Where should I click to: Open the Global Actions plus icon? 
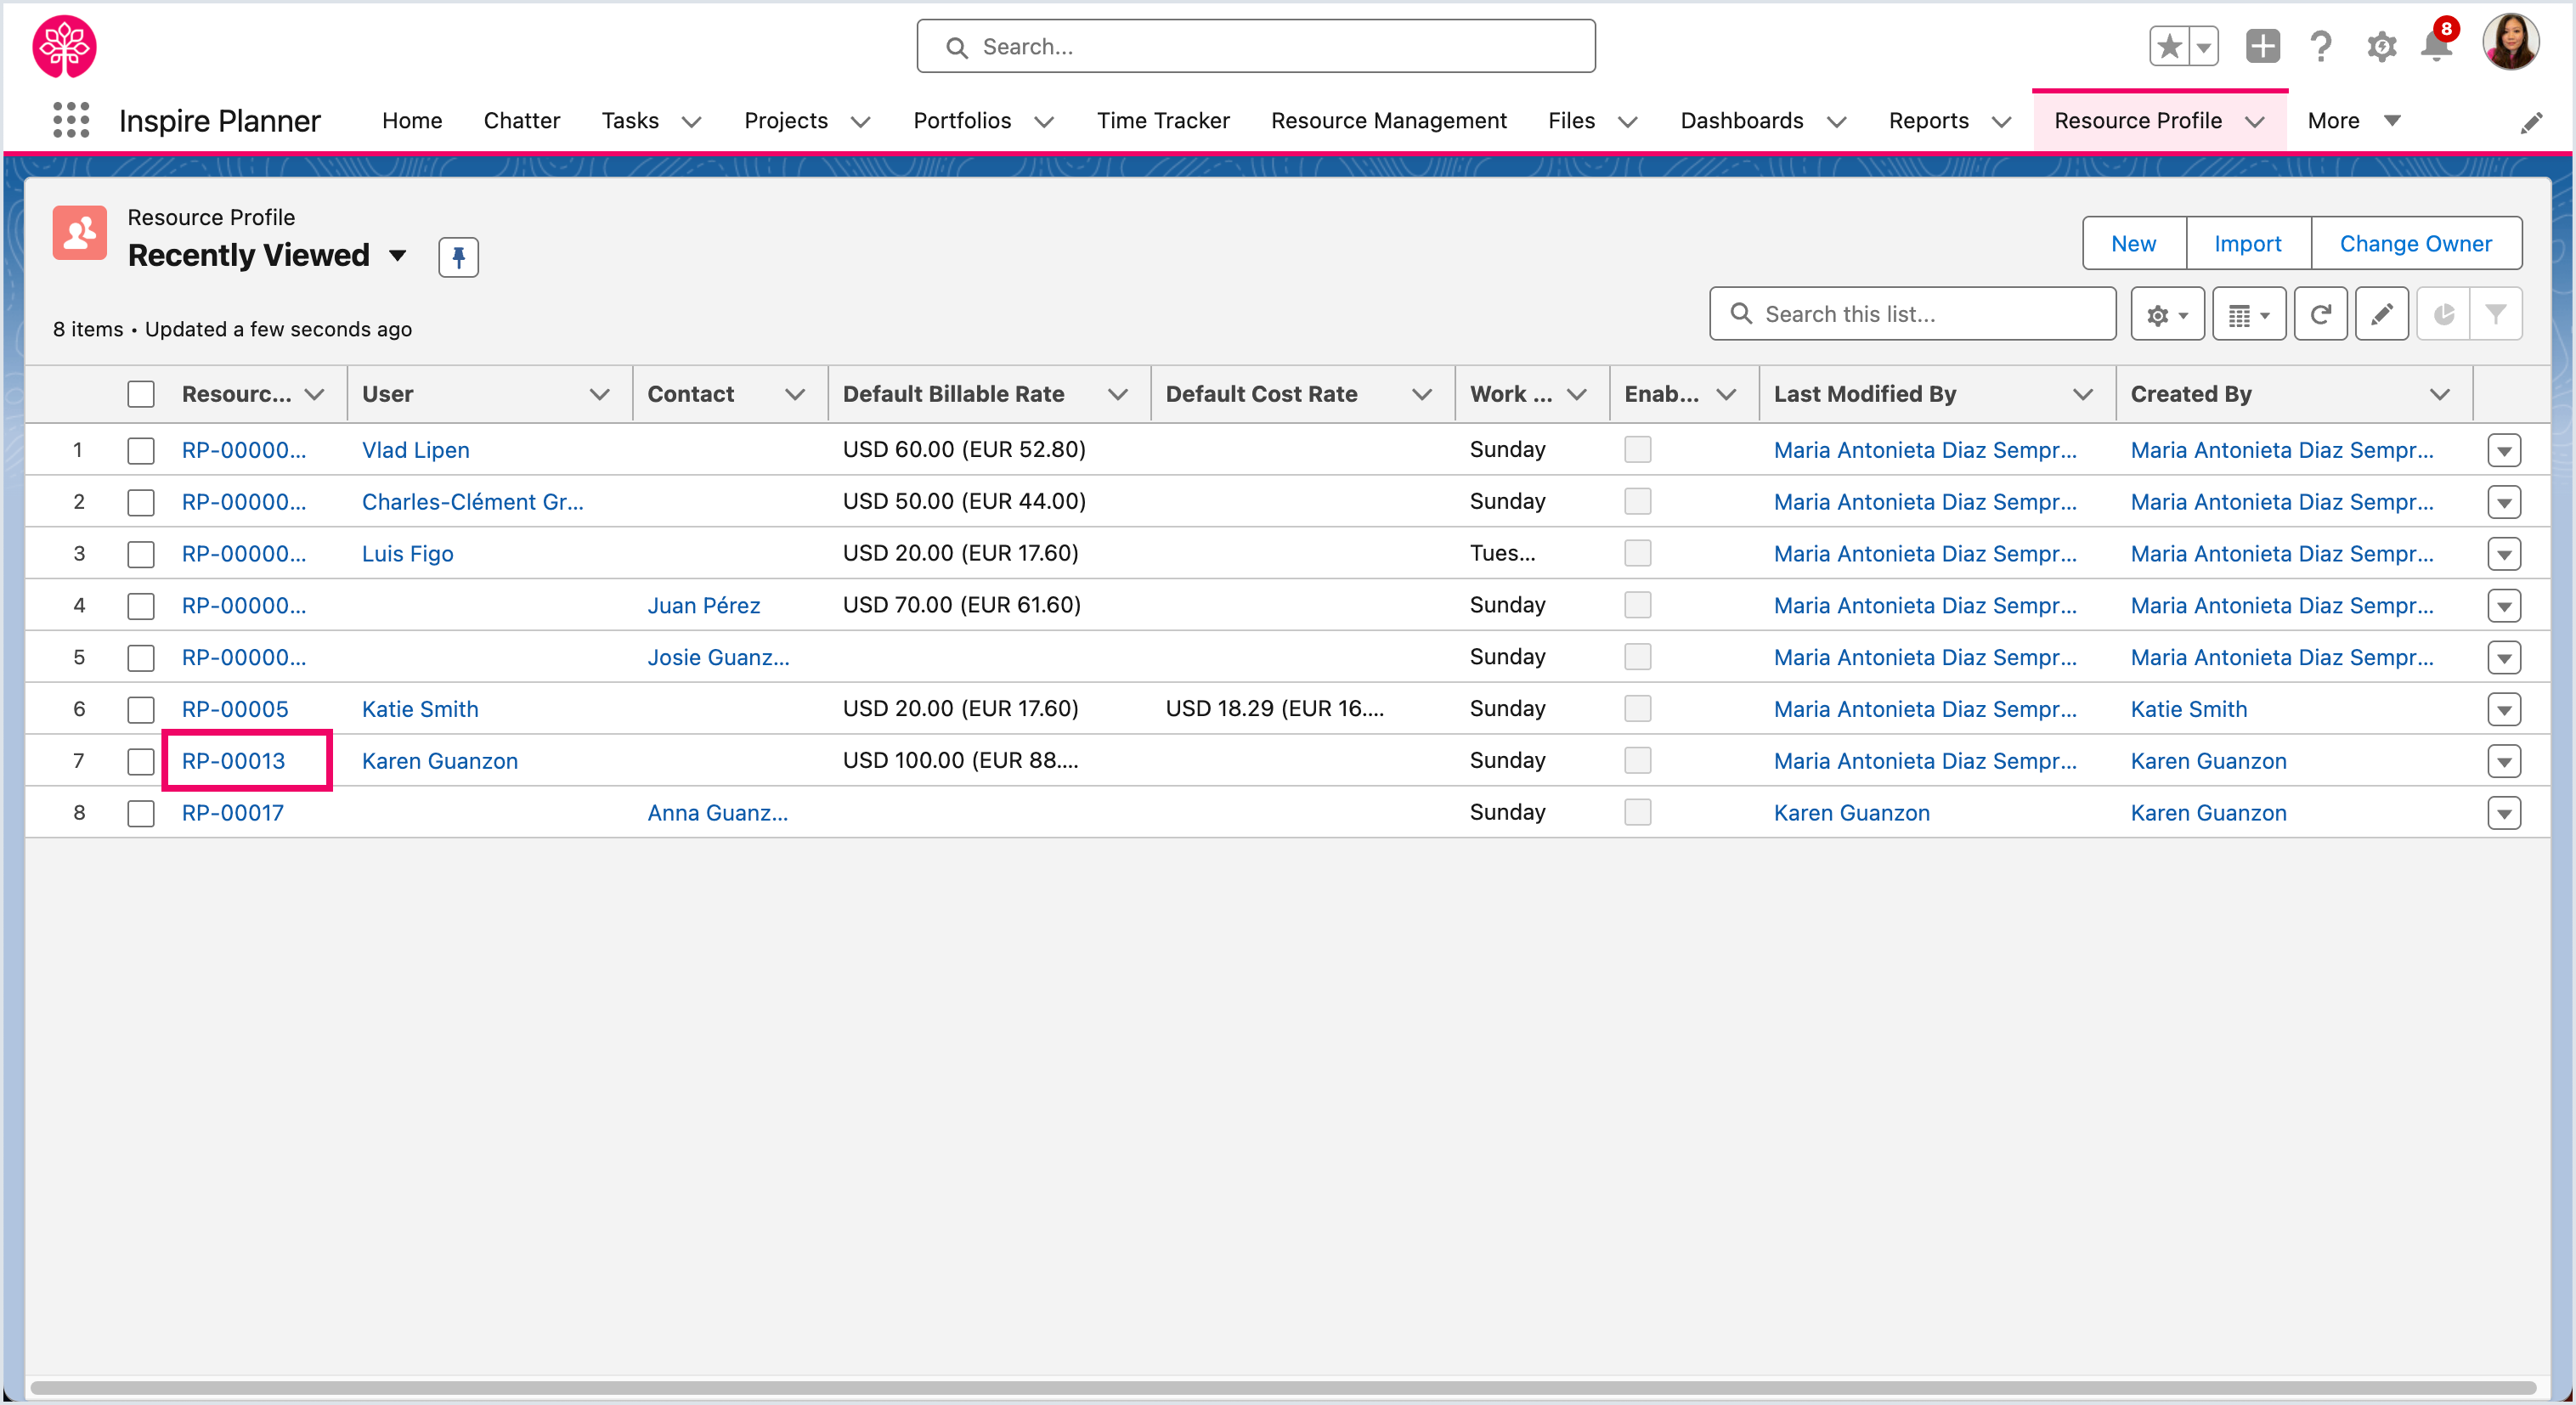point(2262,46)
